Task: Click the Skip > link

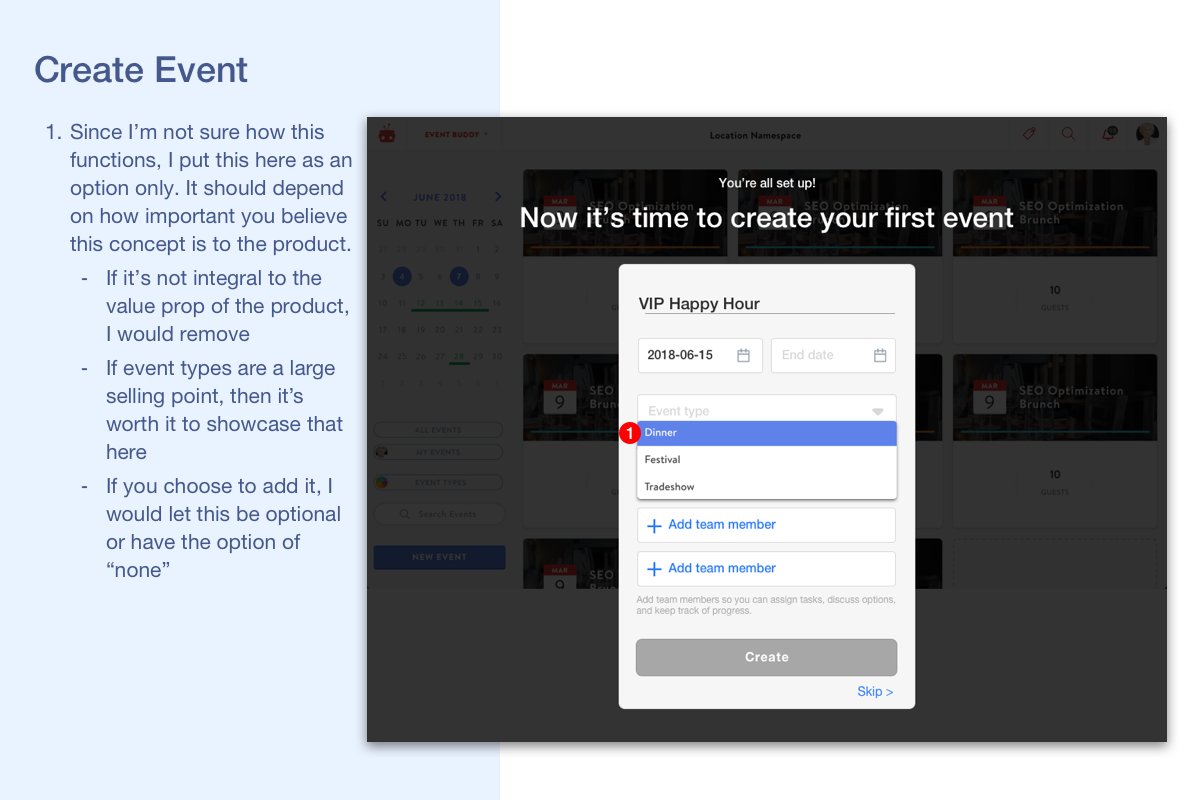Action: pyautogui.click(x=875, y=692)
